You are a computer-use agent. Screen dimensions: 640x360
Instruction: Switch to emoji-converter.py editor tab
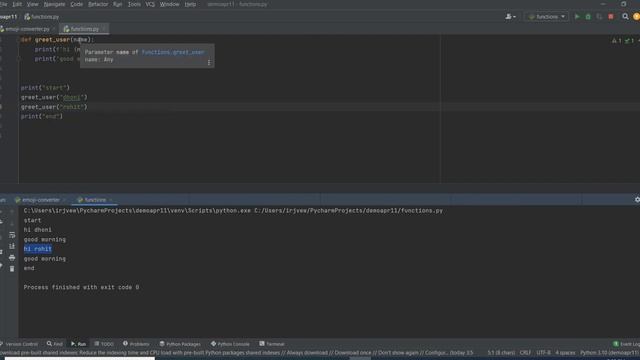click(x=27, y=29)
